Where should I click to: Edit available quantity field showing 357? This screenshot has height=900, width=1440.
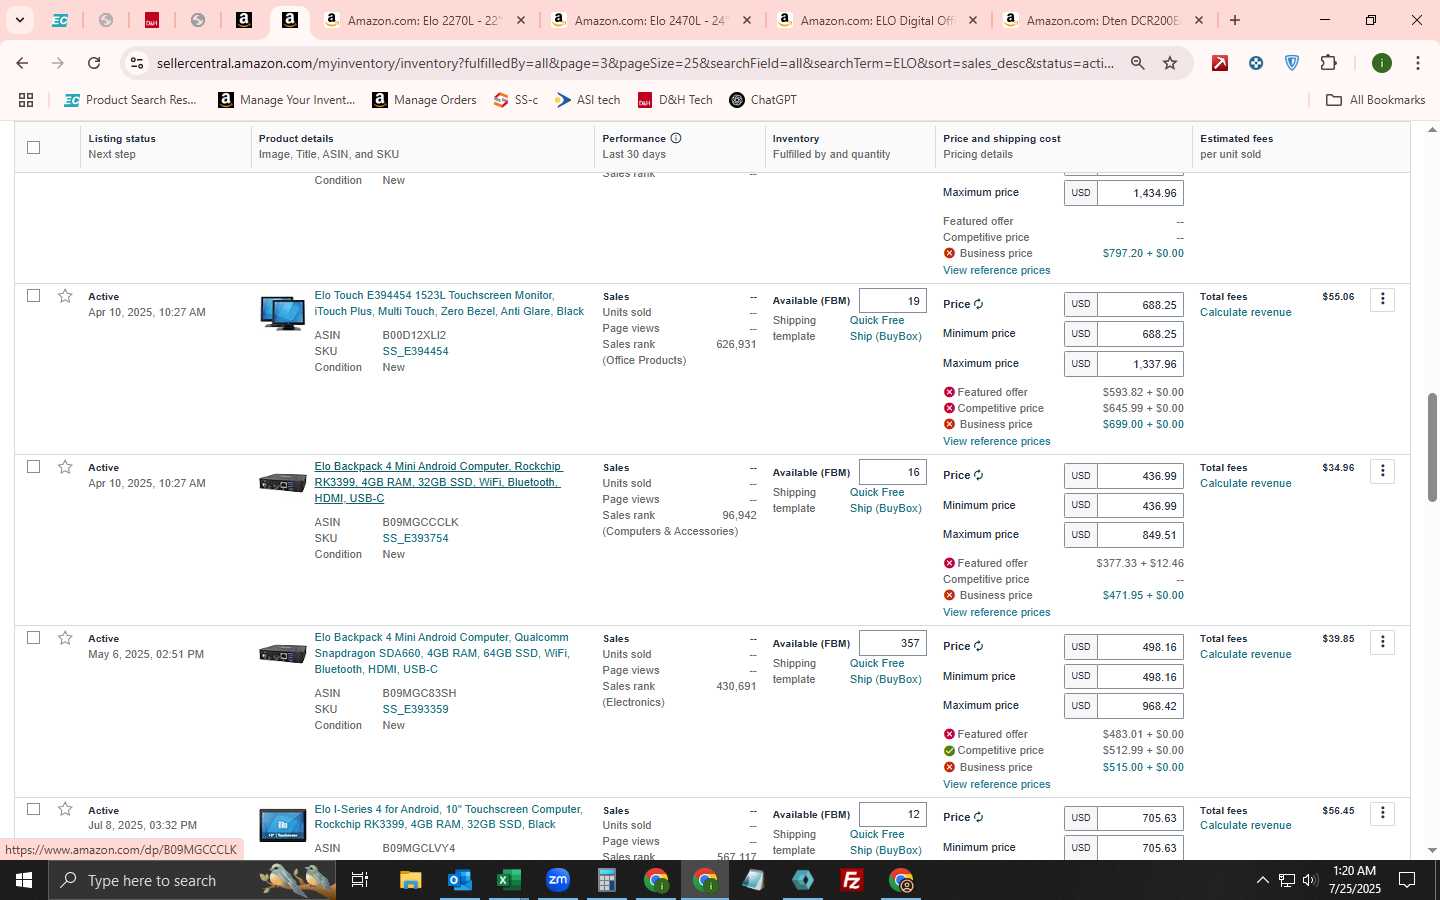tap(892, 643)
